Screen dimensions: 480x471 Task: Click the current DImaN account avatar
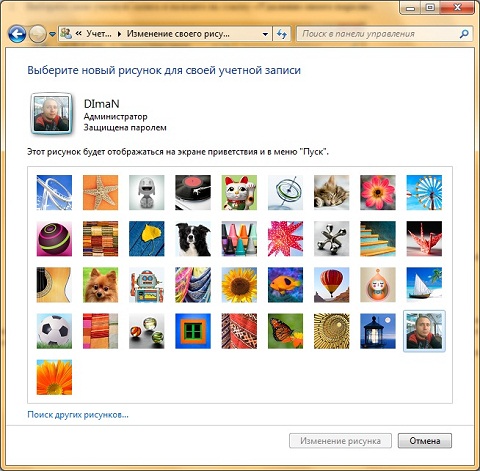(x=51, y=114)
